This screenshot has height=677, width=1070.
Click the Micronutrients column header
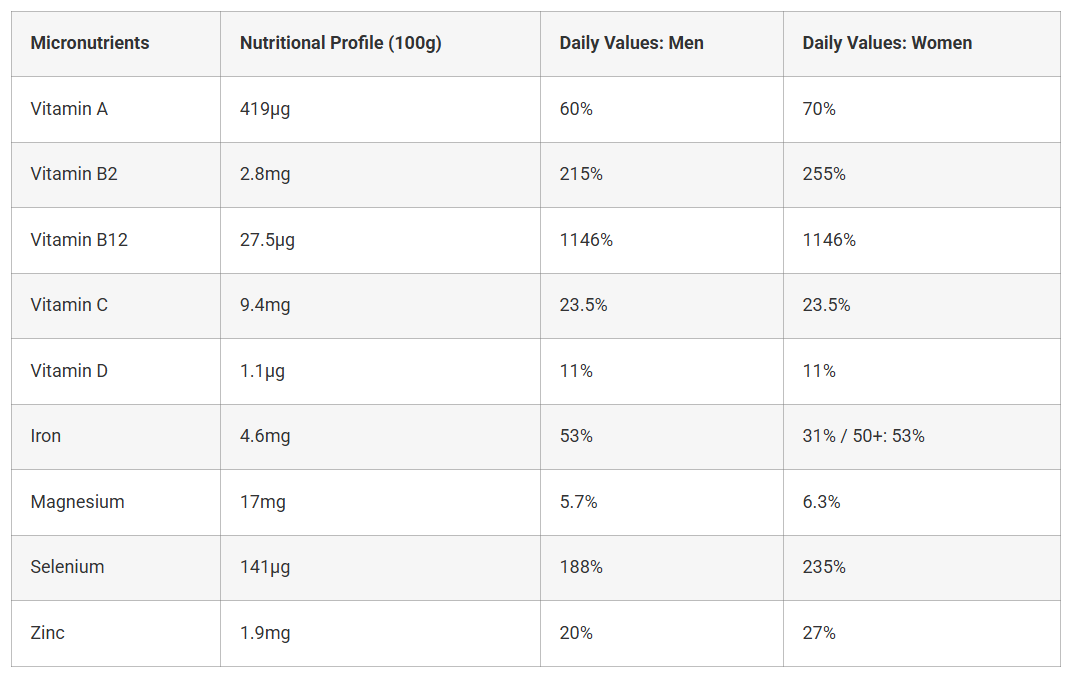pos(89,43)
